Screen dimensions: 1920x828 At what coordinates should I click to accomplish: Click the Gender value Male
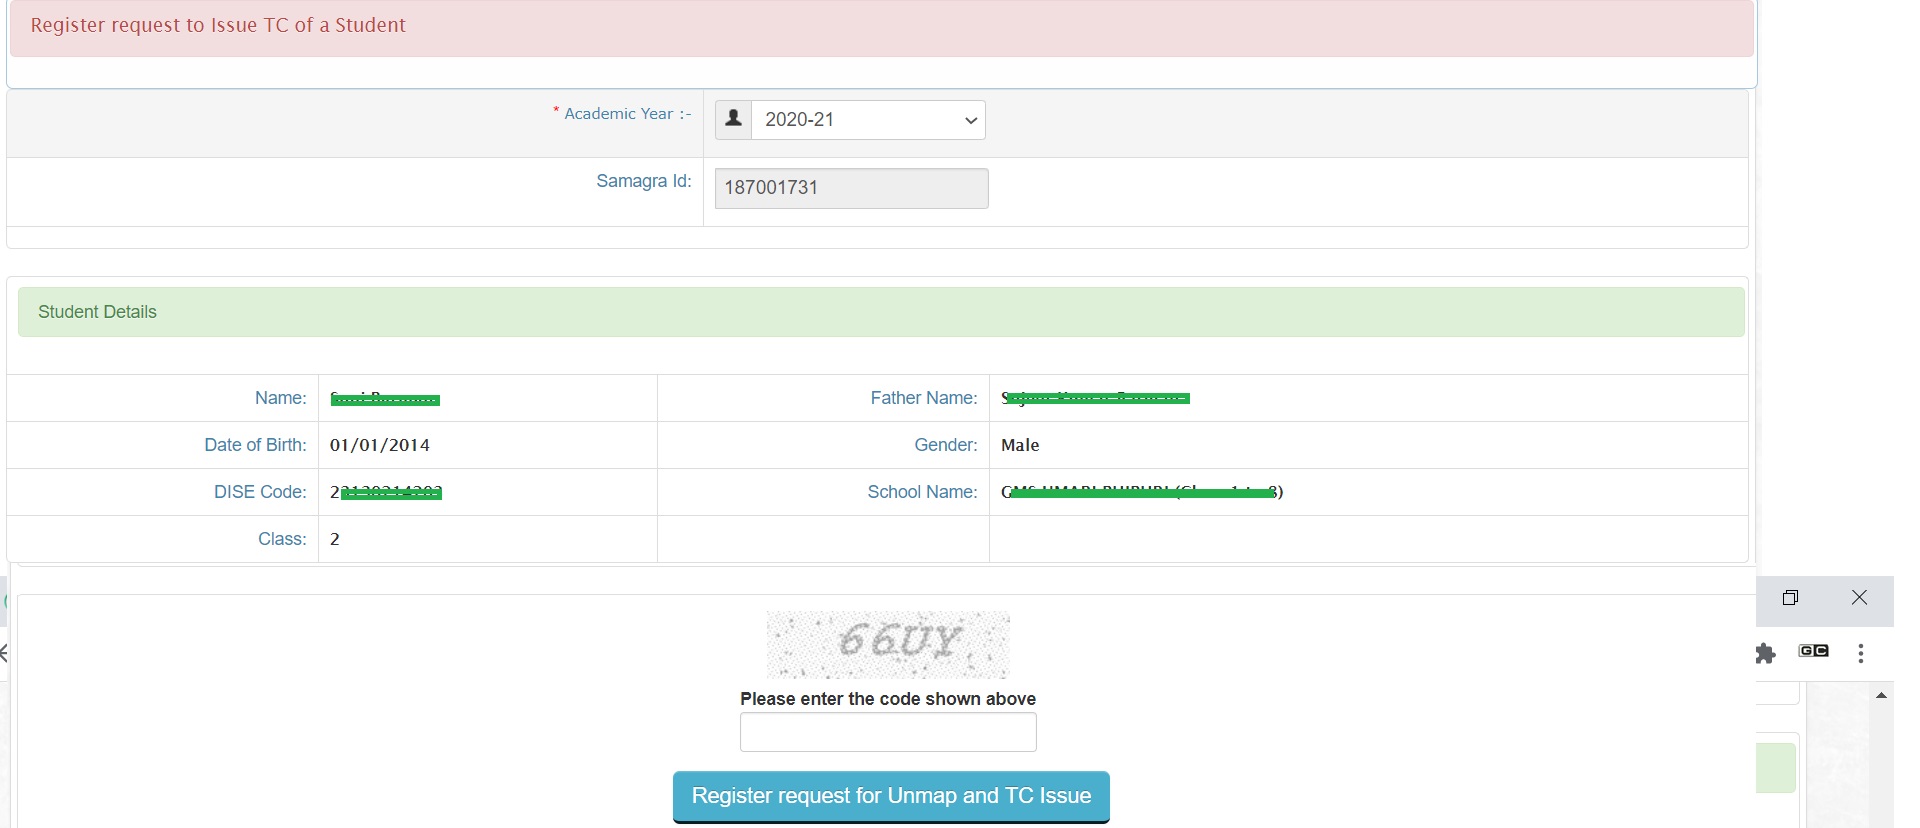(1020, 445)
